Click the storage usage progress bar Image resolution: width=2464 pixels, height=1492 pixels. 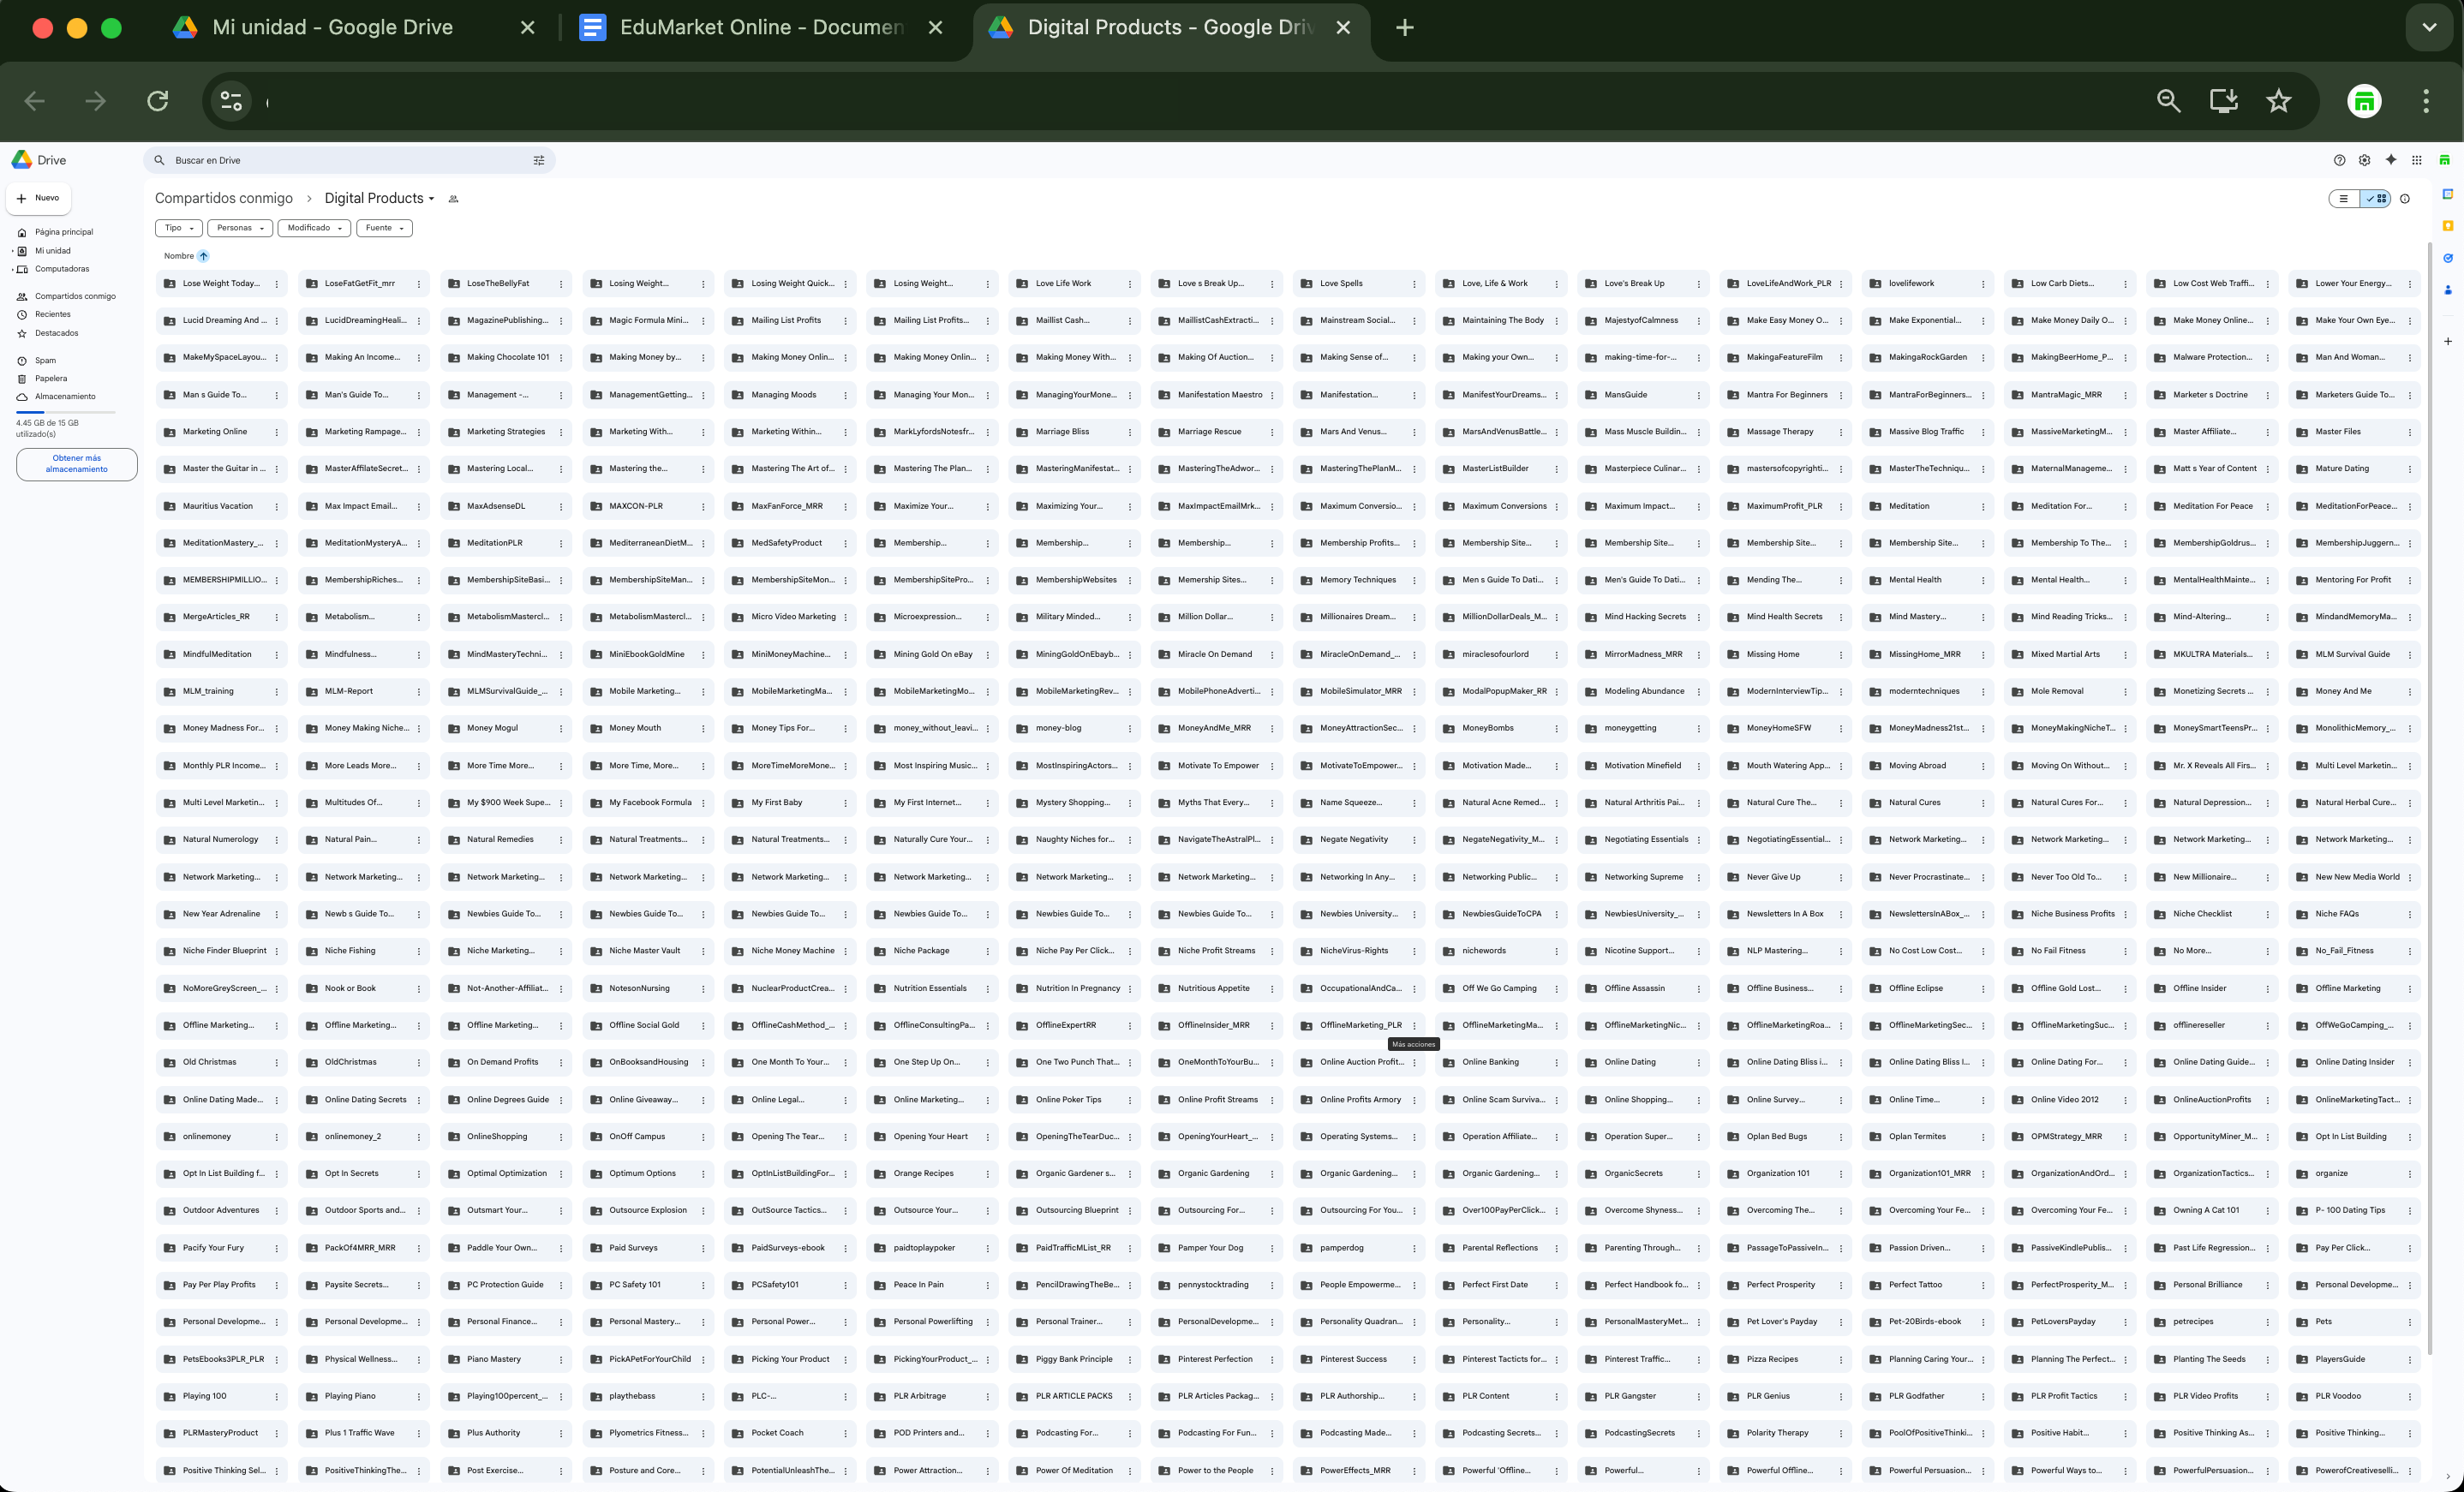coord(65,412)
